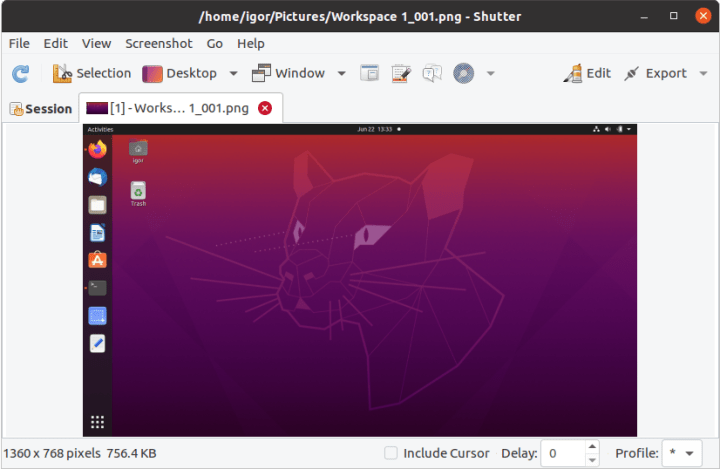Open the File menu
Viewport: 720px width, 469px height.
click(19, 44)
